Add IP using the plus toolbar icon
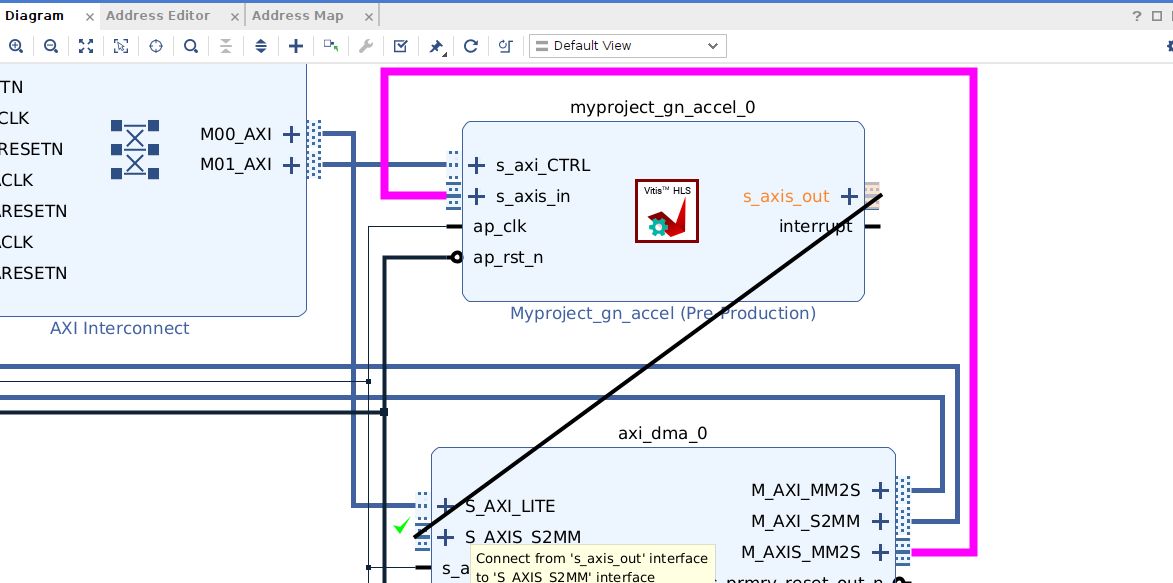Viewport: 1173px width, 583px height. 295,46
